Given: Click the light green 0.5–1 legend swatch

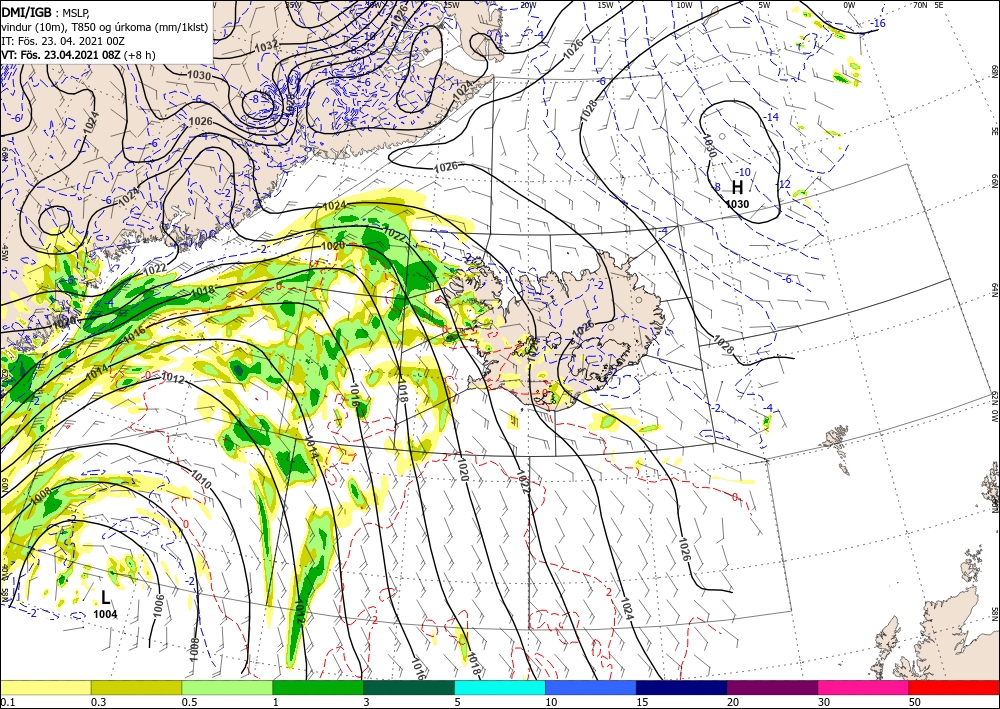Looking at the screenshot, I should pyautogui.click(x=227, y=687).
